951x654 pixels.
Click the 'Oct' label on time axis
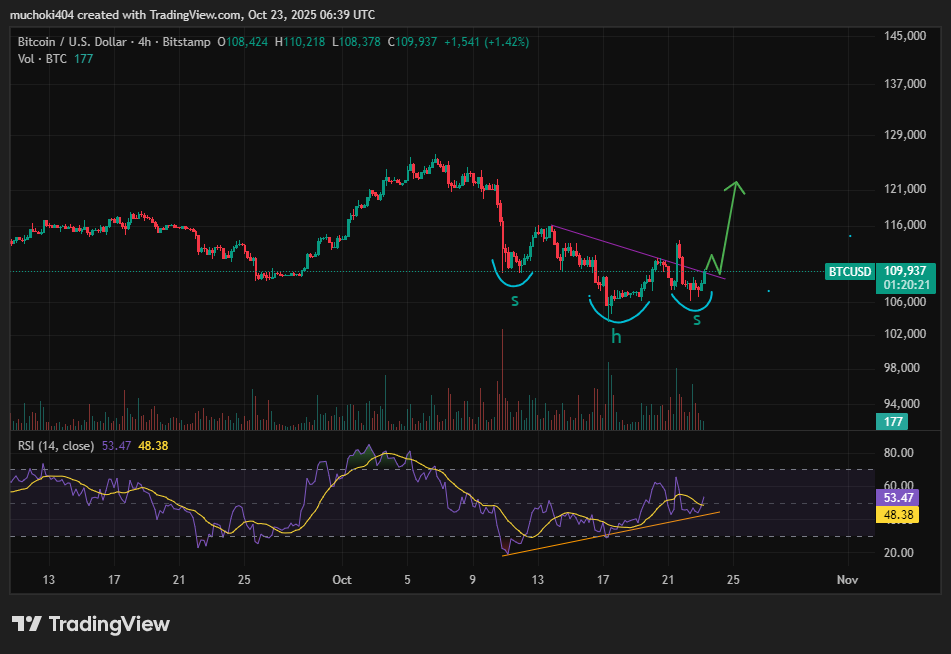pos(343,579)
